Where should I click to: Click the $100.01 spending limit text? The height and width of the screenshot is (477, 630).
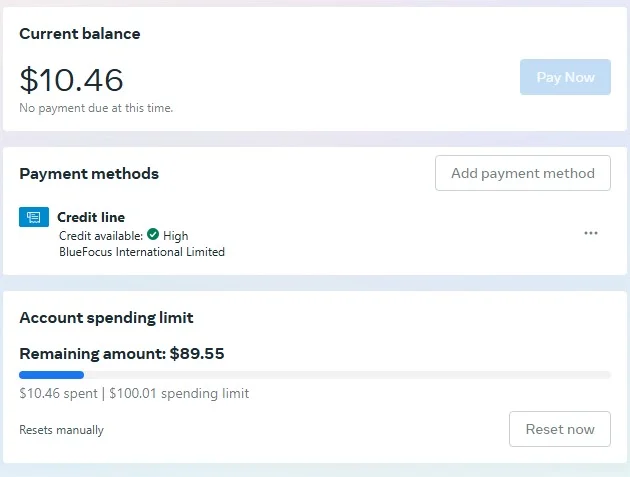click(x=179, y=393)
